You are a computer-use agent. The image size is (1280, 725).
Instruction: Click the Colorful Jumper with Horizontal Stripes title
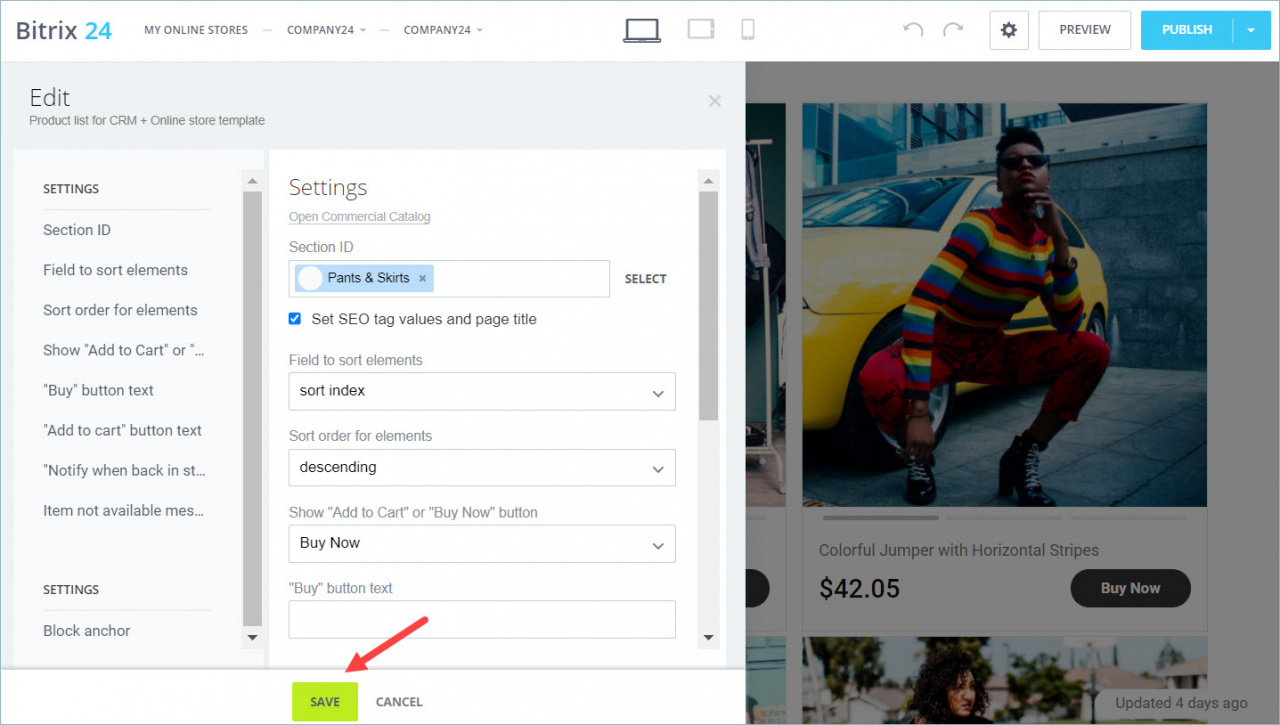click(959, 550)
